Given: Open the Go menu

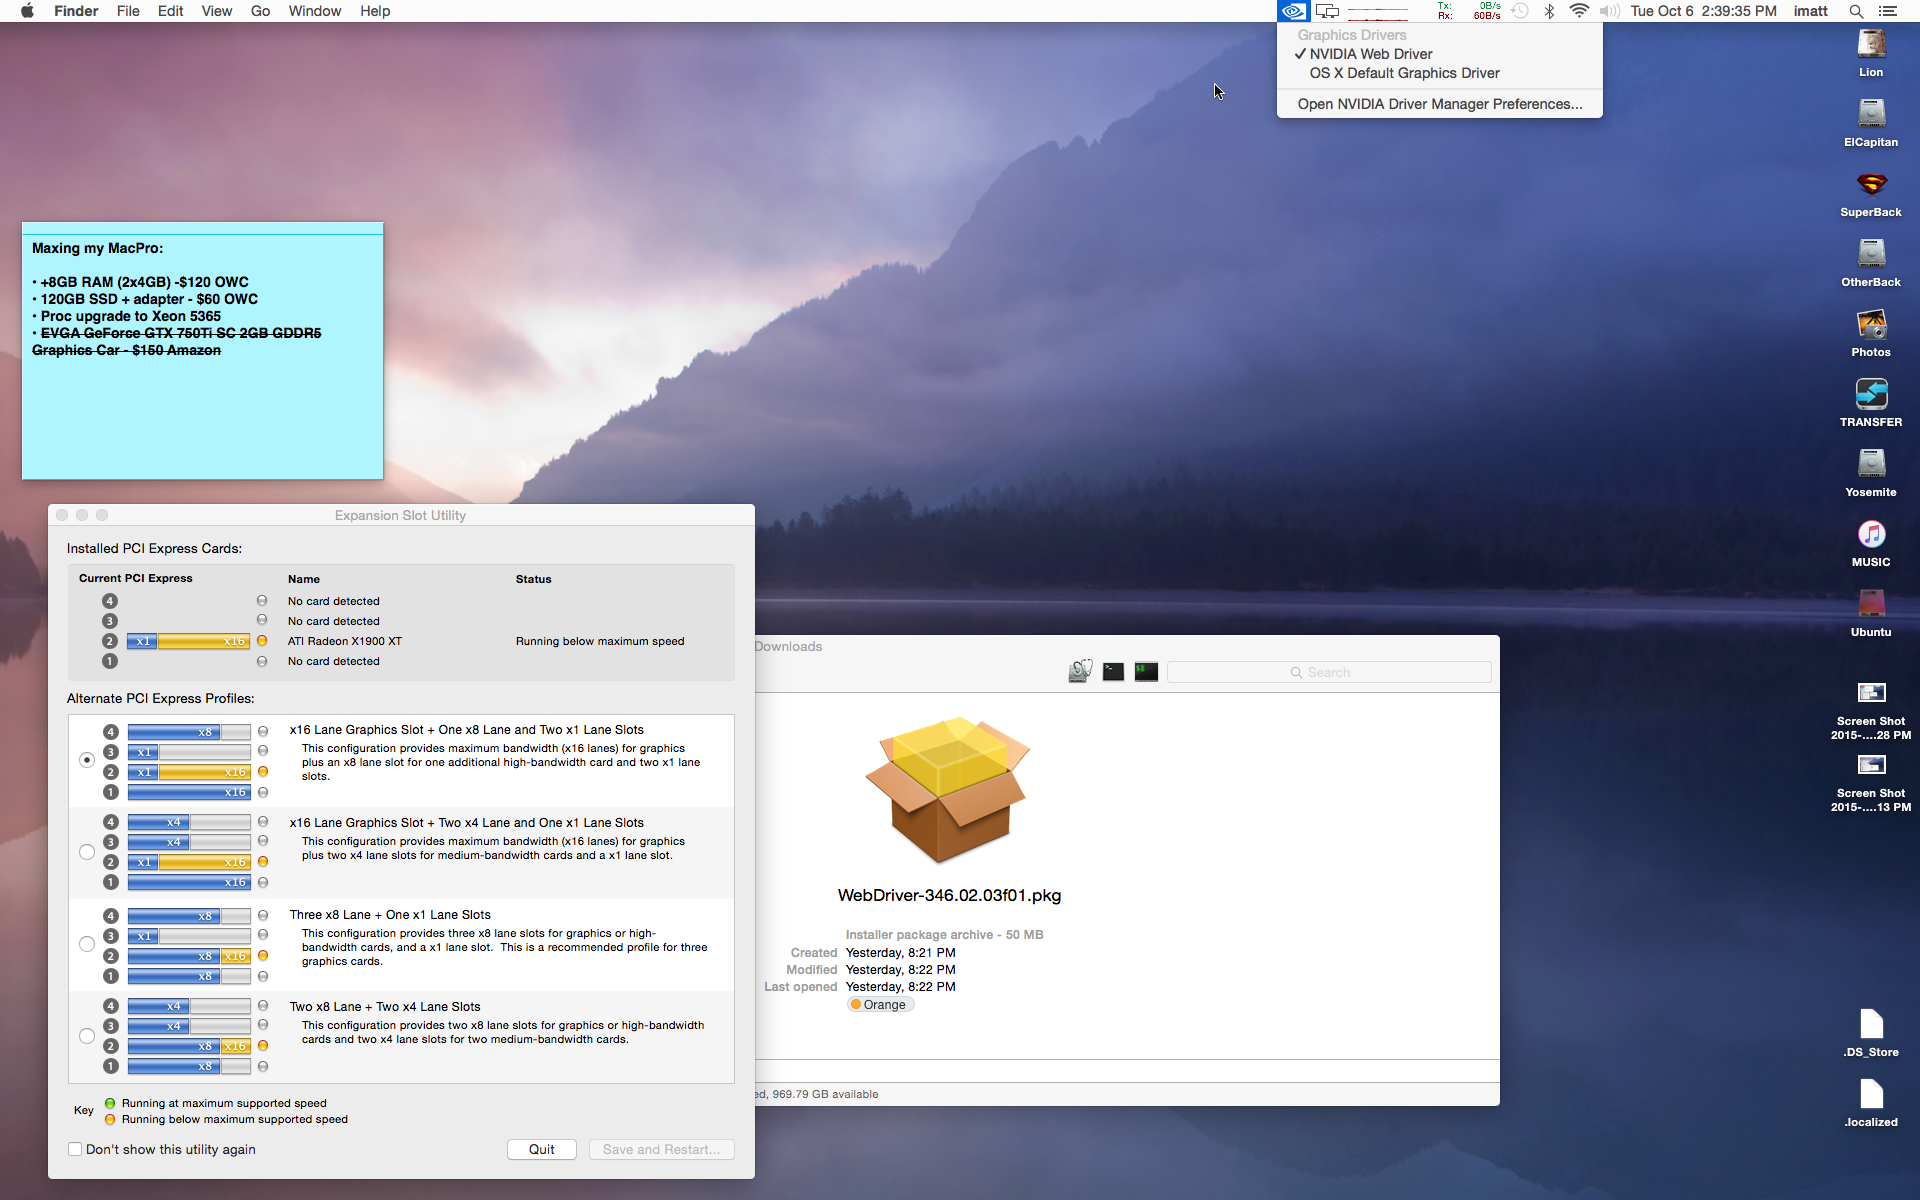Looking at the screenshot, I should 260,11.
